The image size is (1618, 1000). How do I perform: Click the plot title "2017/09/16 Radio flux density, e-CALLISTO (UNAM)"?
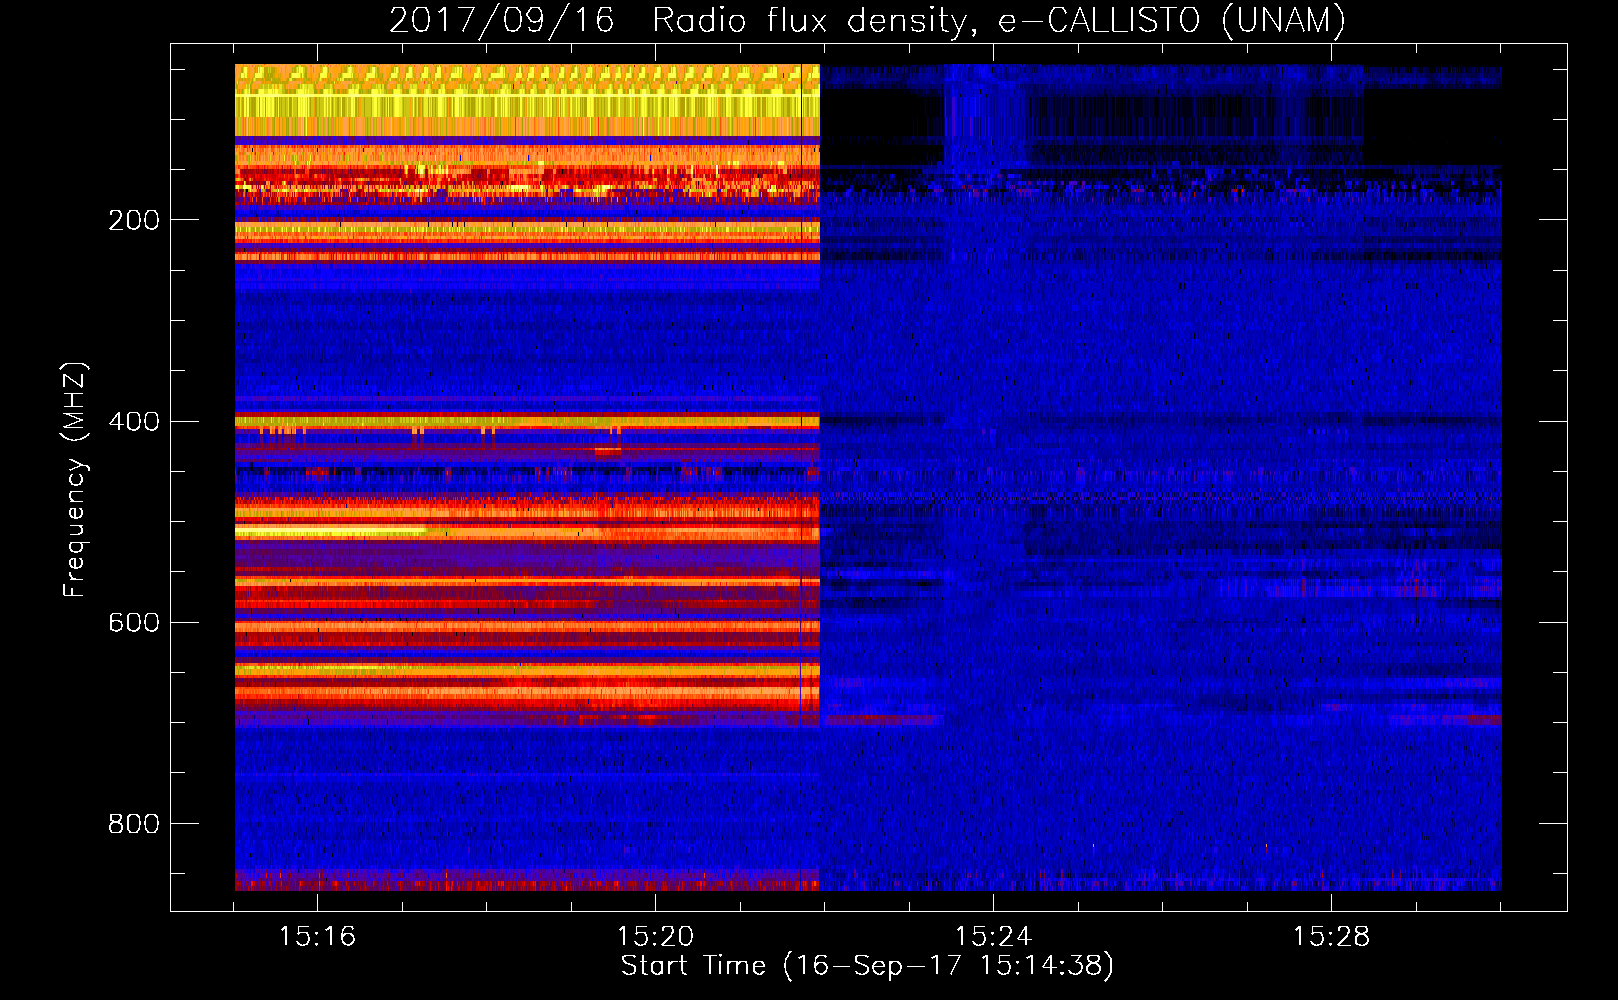point(867,20)
